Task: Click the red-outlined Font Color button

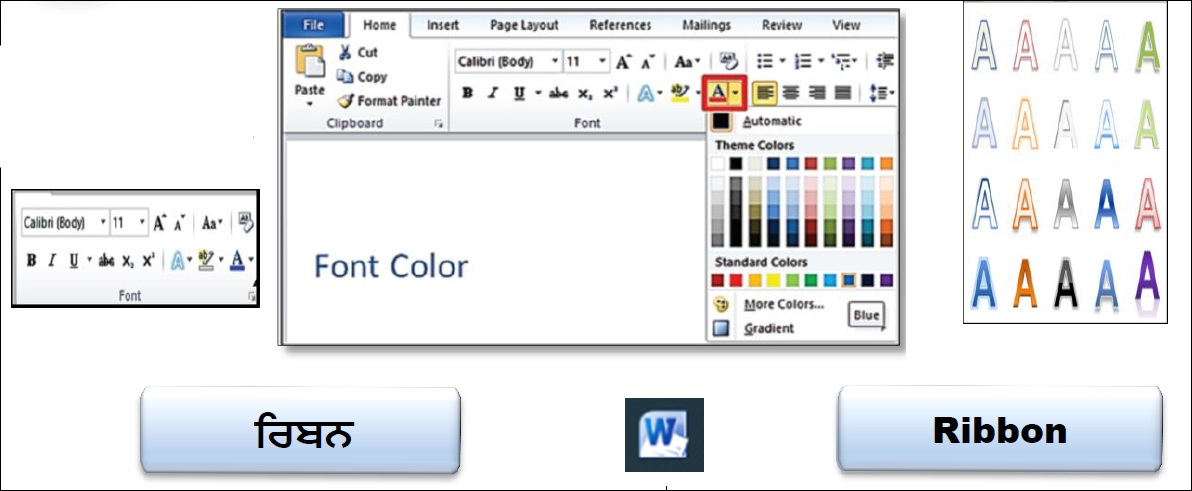Action: (x=718, y=93)
